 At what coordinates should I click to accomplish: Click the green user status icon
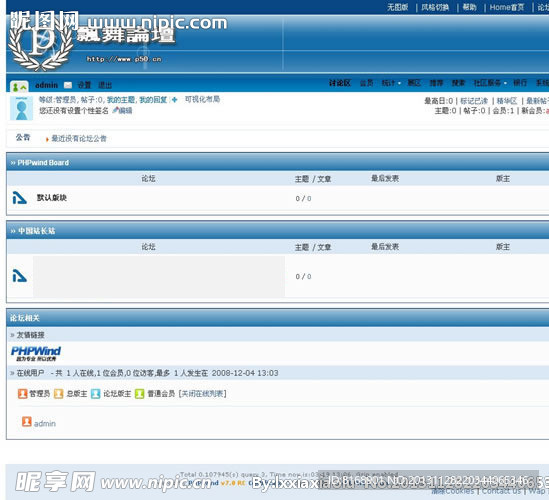tap(19, 86)
